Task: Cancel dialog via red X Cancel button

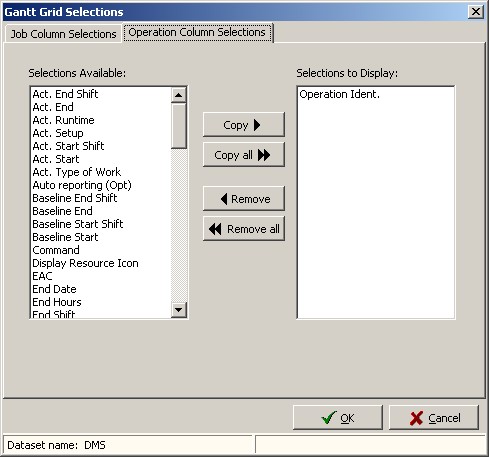Action: pos(434,418)
